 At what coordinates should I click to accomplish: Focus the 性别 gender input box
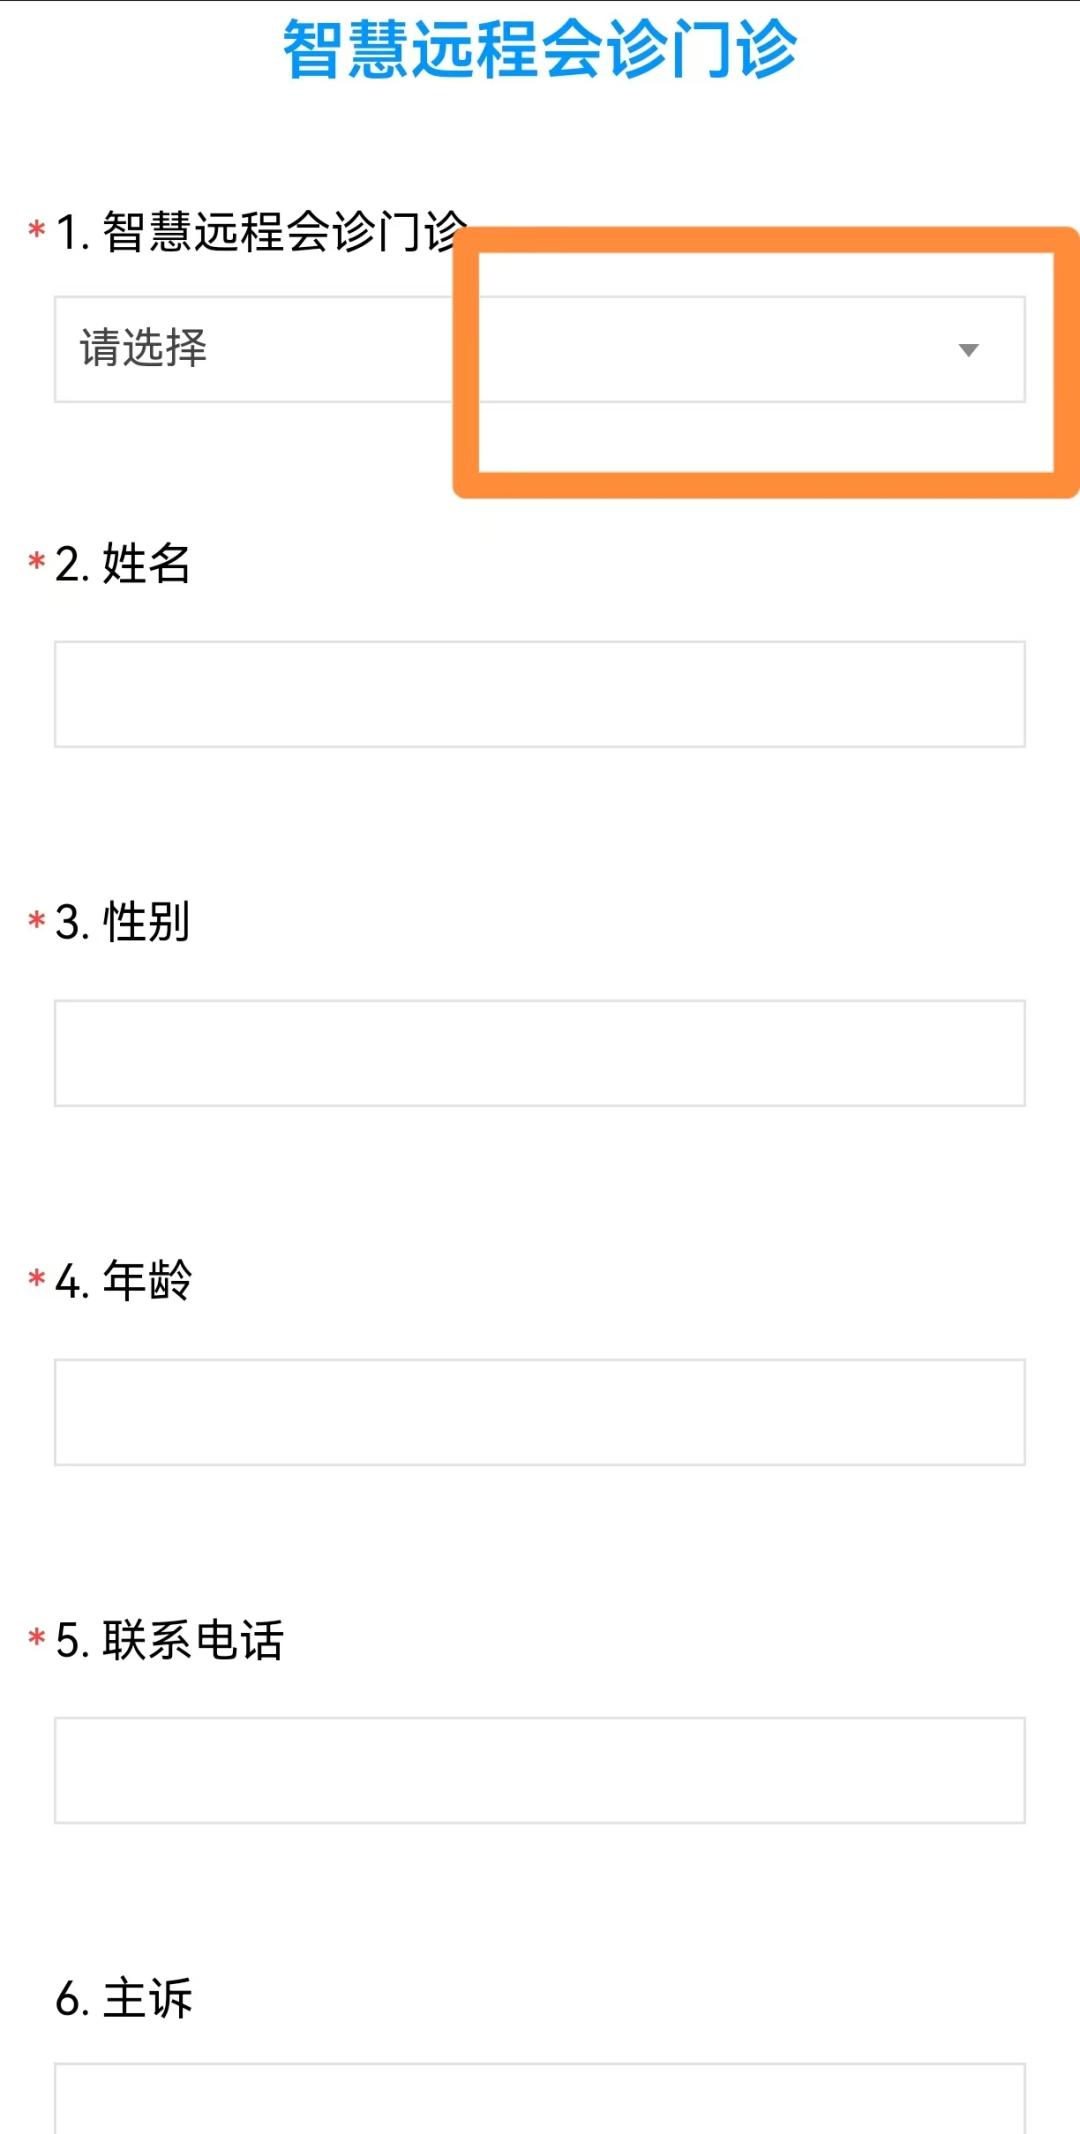tap(540, 1053)
